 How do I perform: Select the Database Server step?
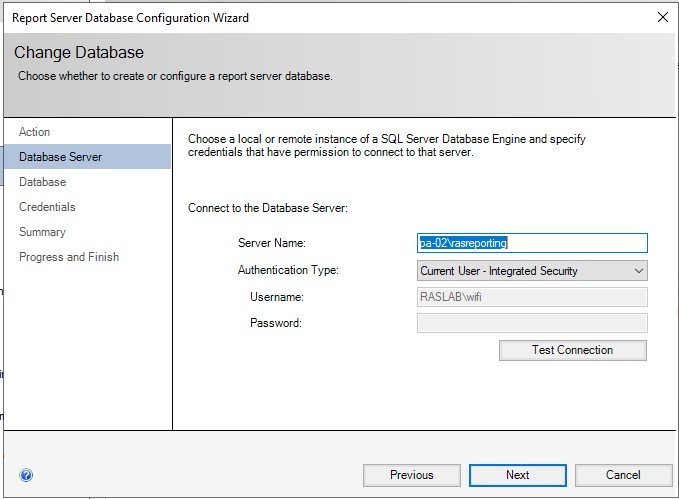[x=61, y=157]
